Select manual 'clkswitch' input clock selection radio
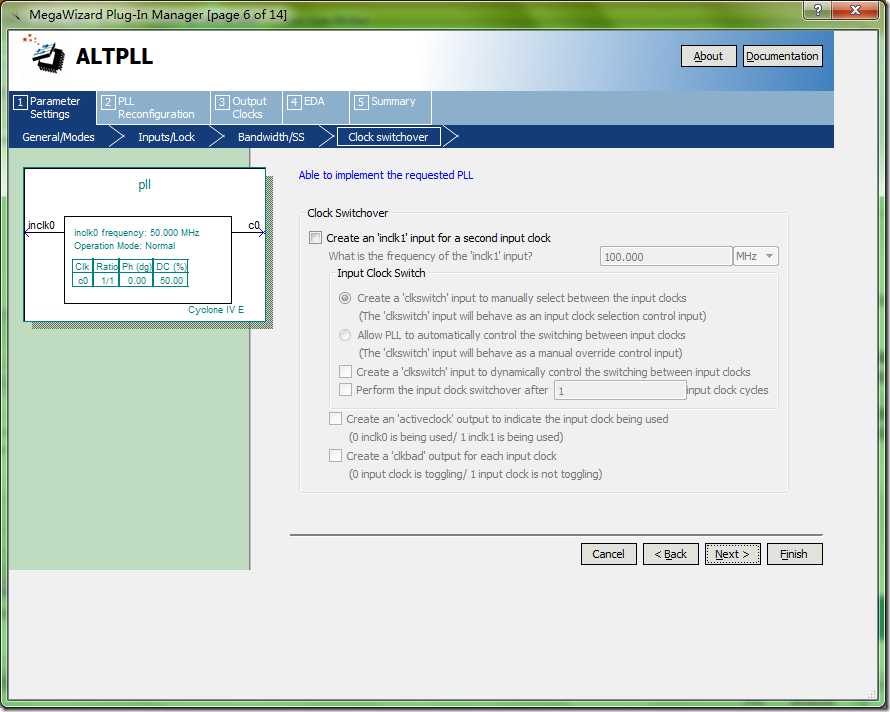Viewport: 890px width, 712px height. 345,298
